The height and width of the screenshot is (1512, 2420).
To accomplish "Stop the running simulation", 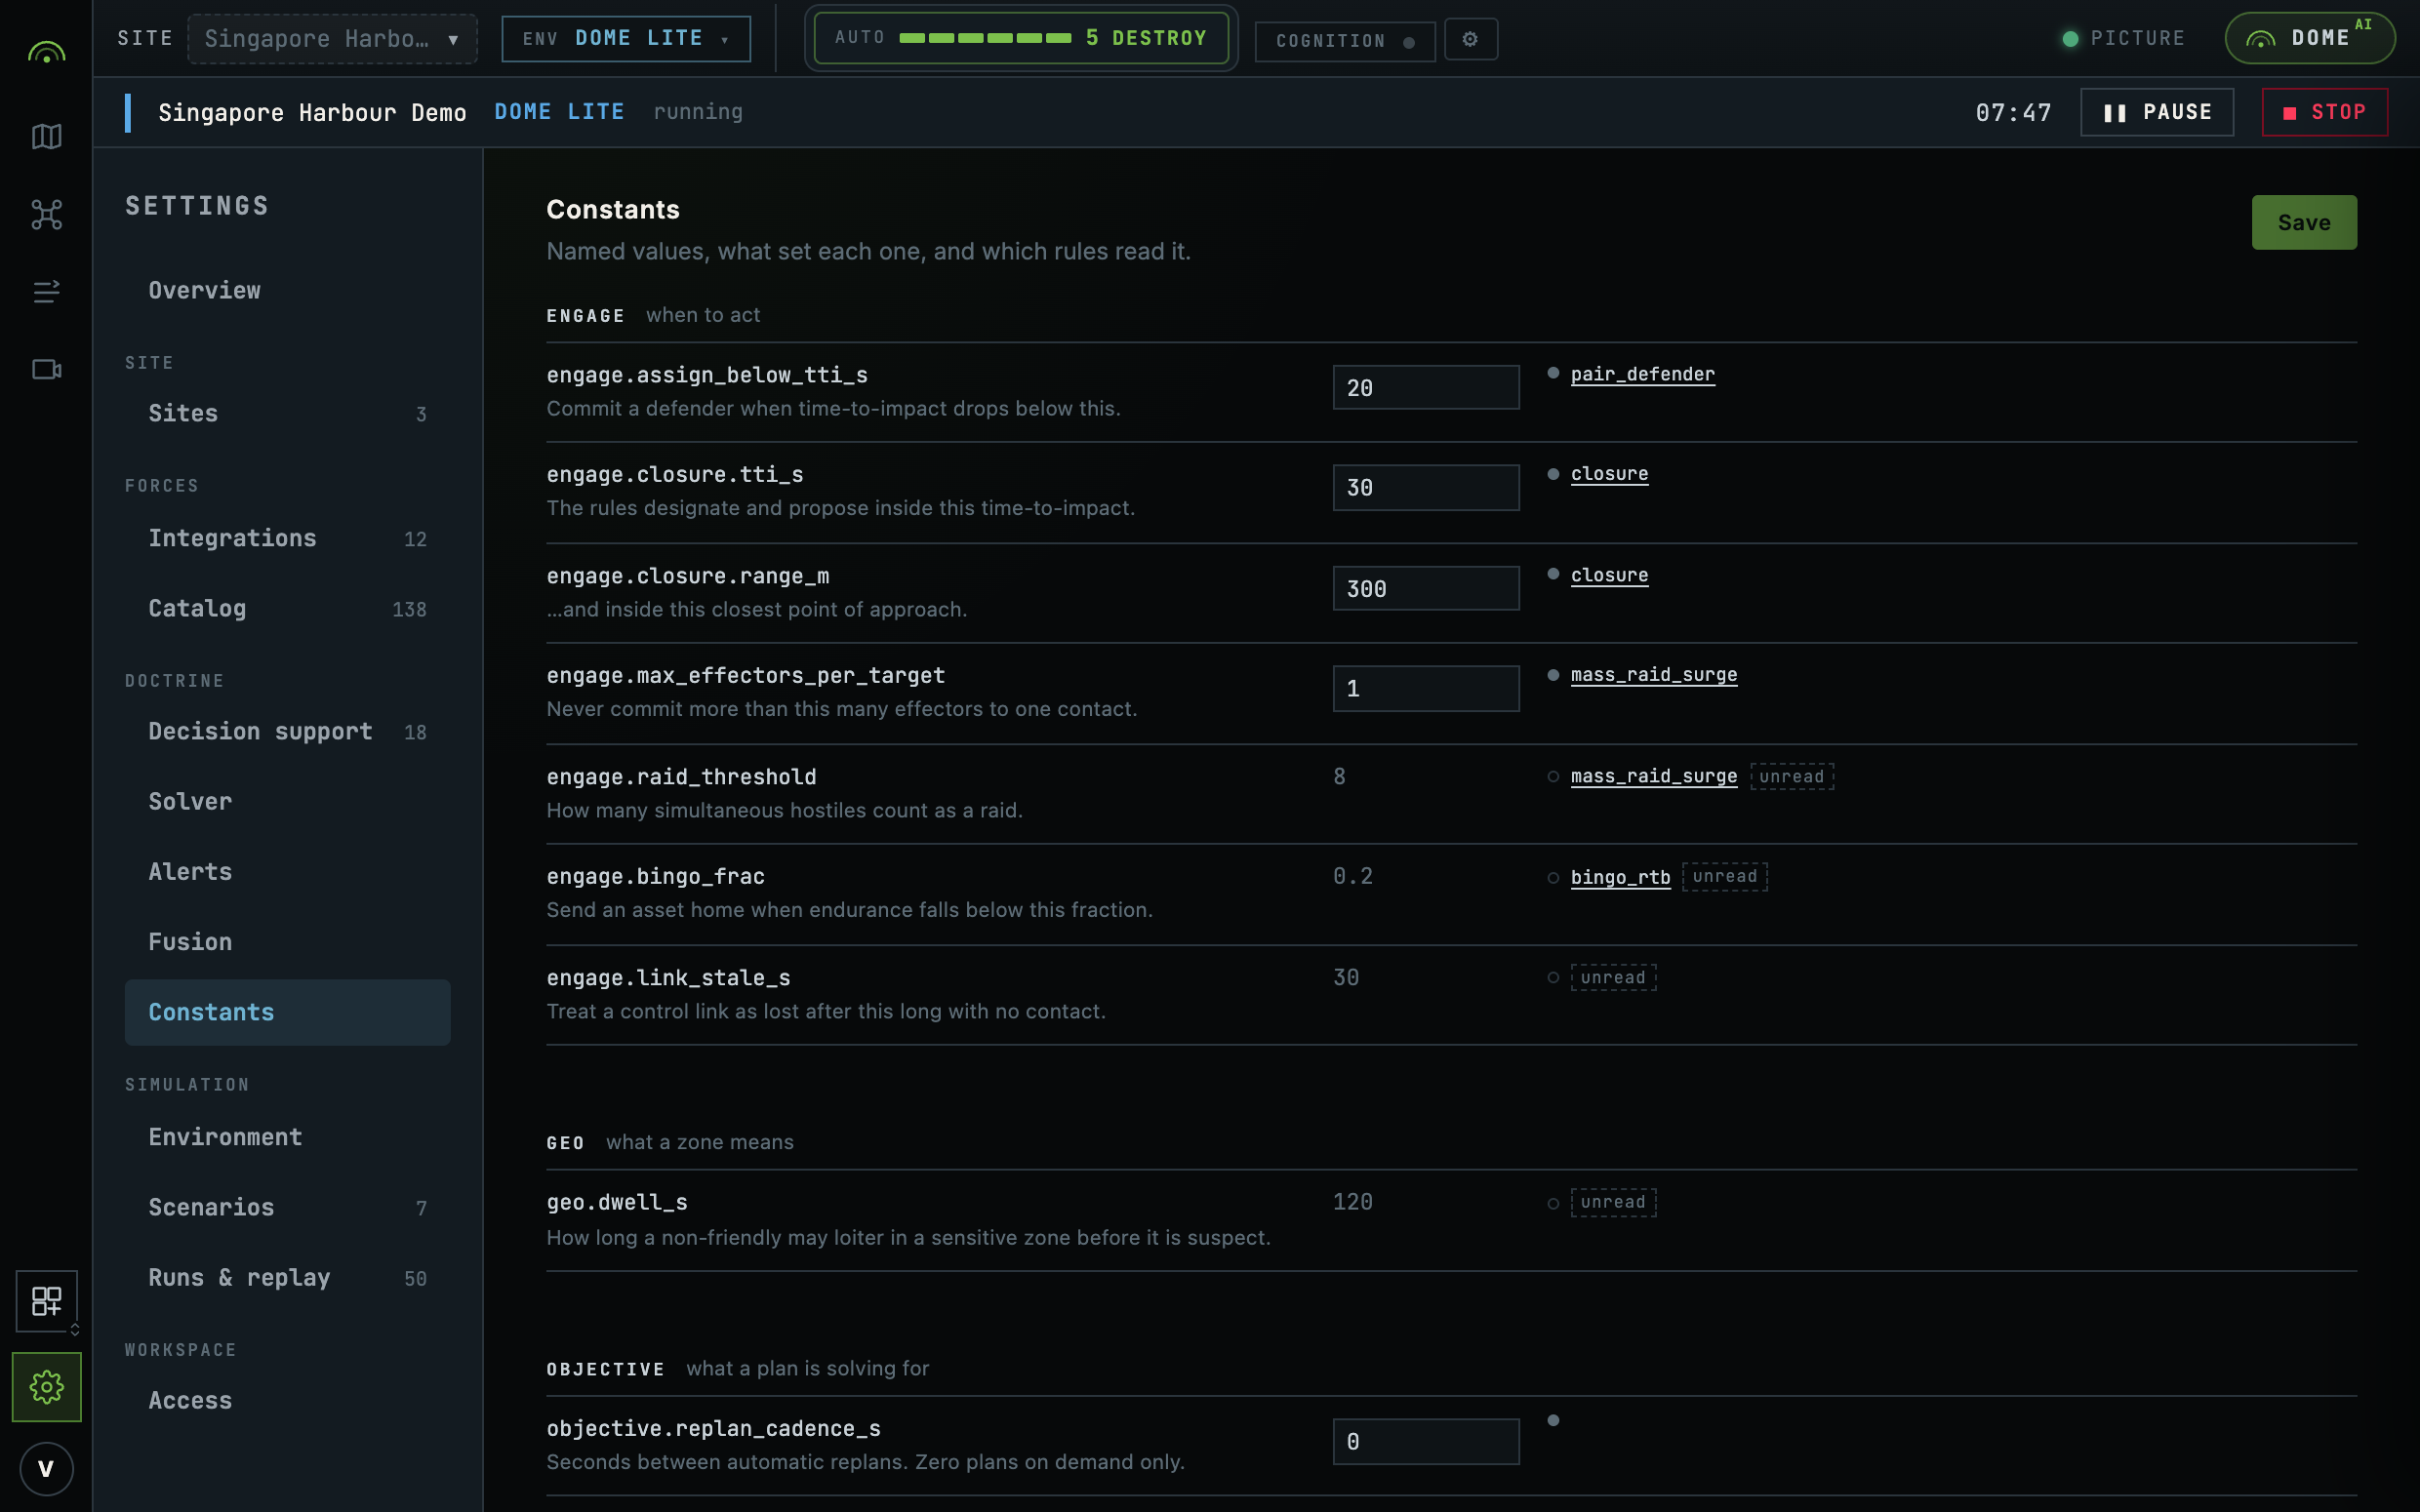I will [2324, 112].
